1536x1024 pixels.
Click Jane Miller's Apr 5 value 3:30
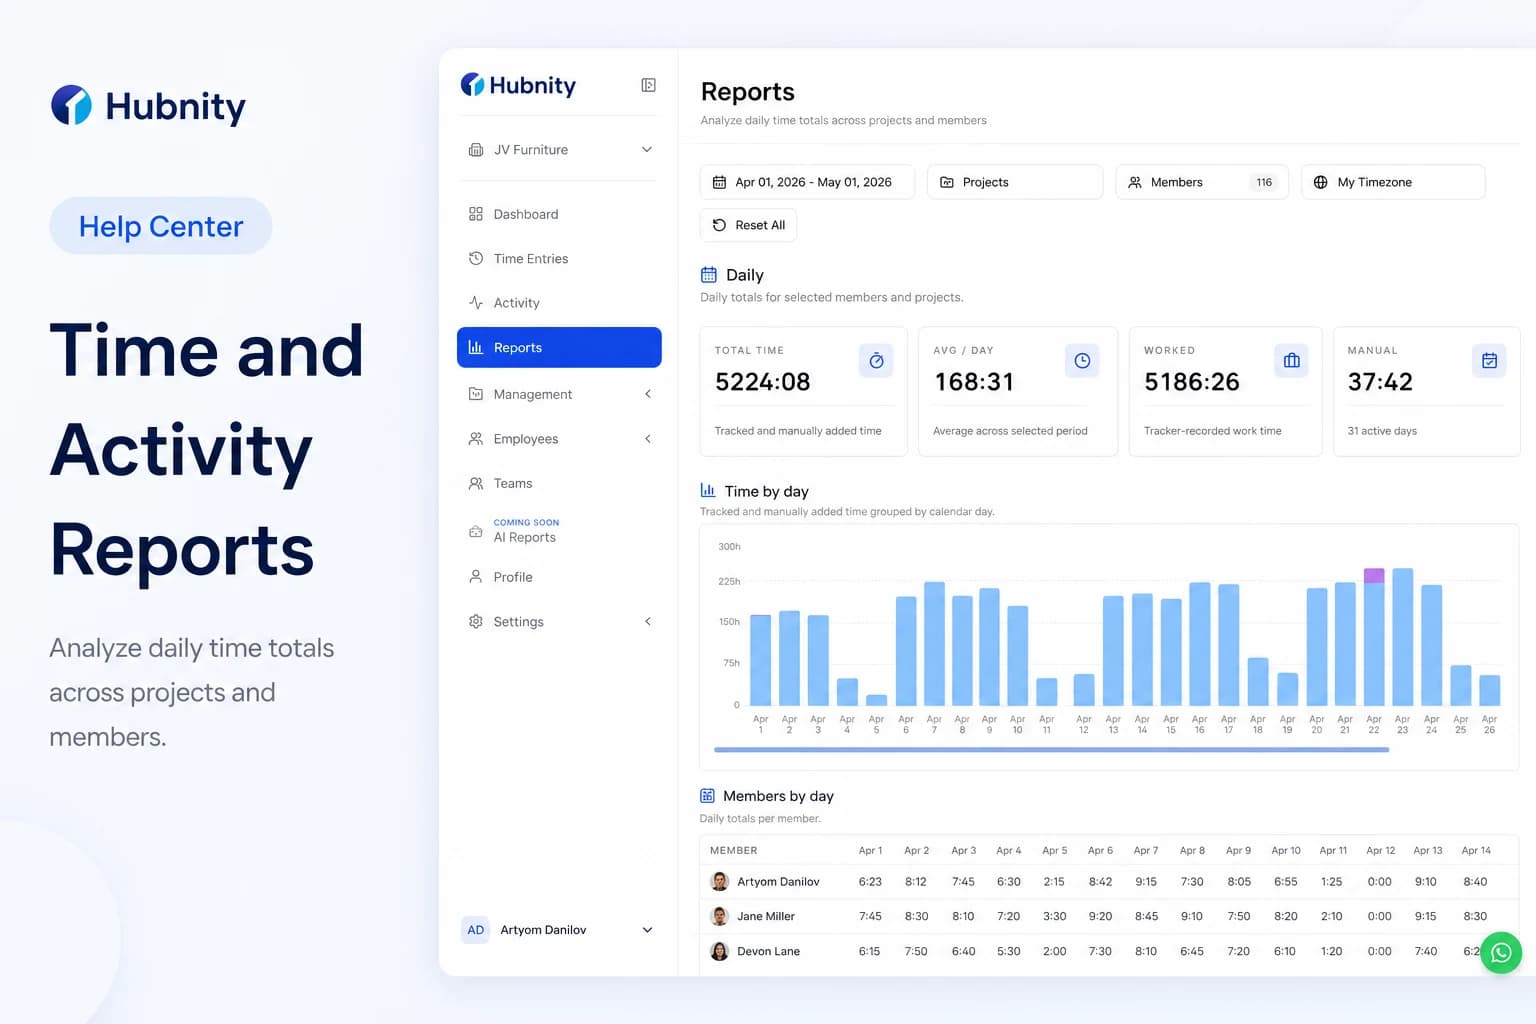pos(1054,916)
